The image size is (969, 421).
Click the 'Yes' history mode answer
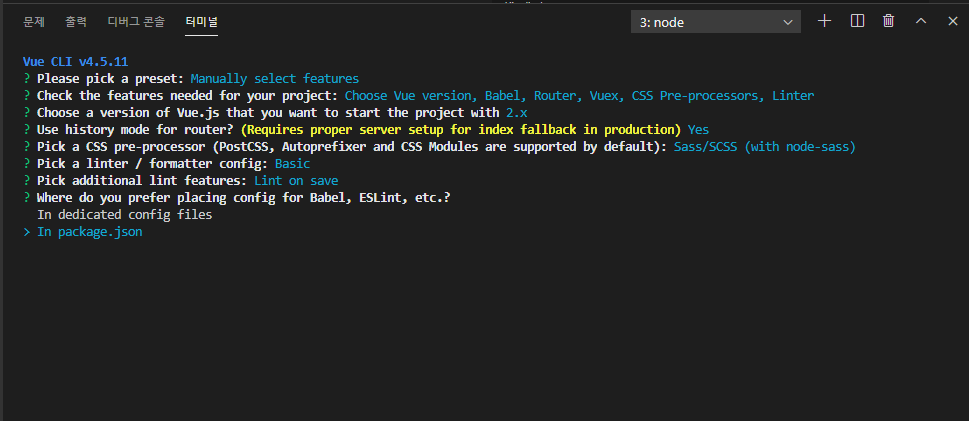click(x=698, y=130)
